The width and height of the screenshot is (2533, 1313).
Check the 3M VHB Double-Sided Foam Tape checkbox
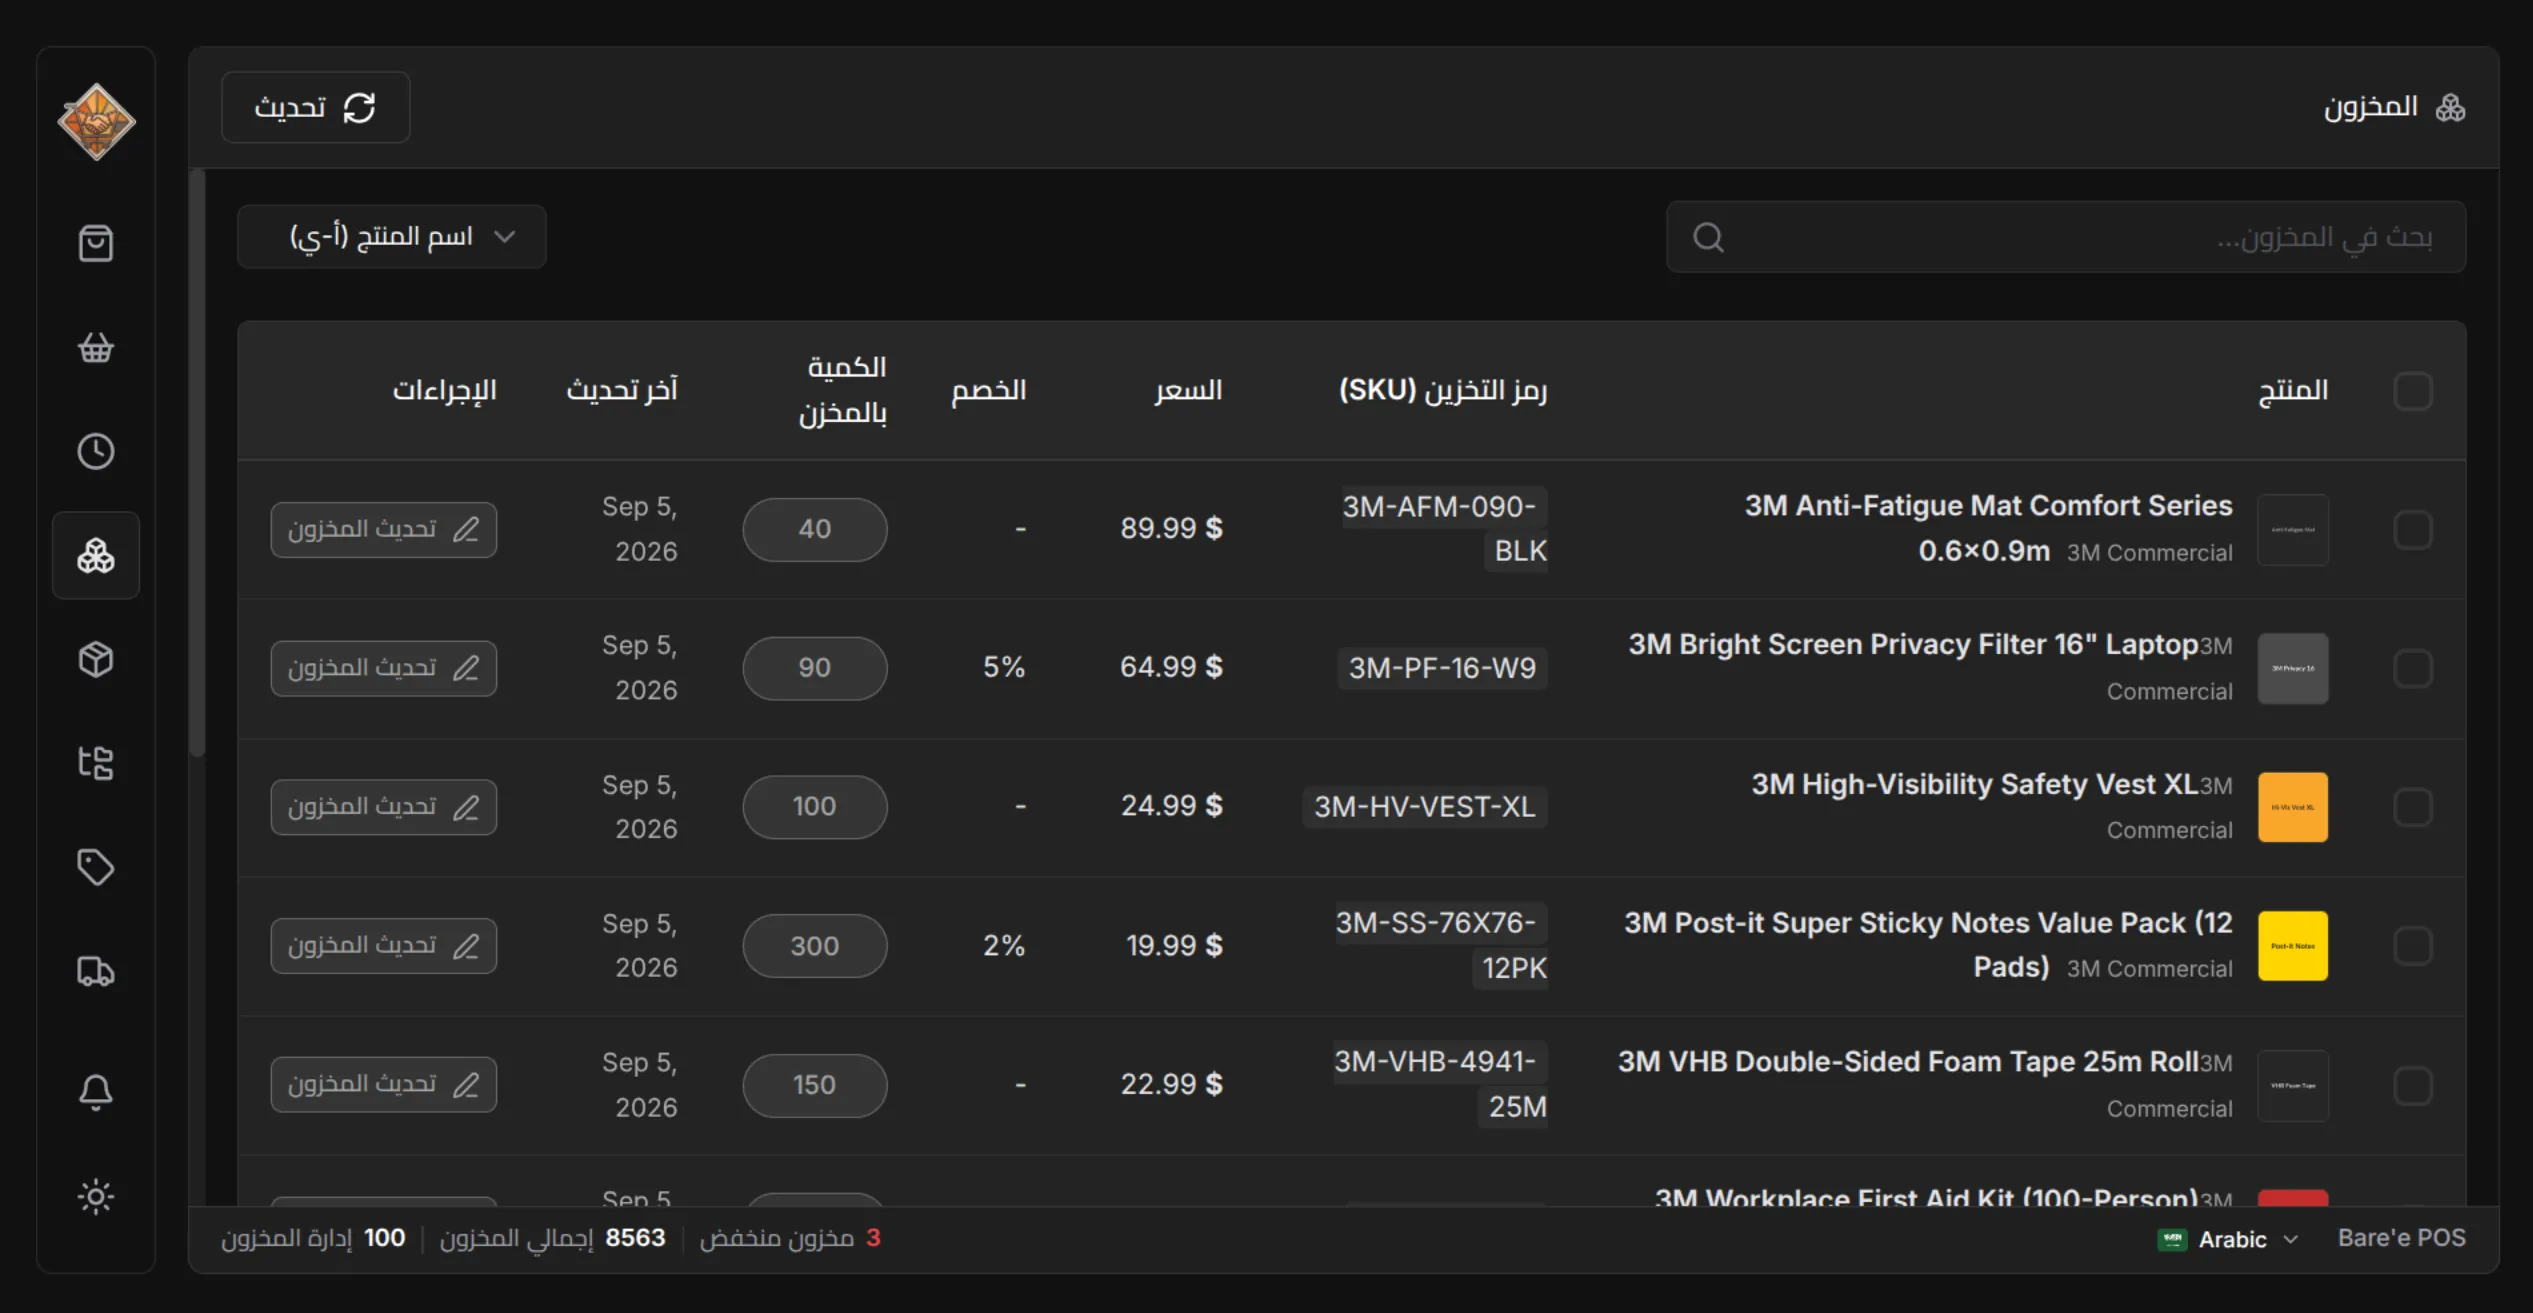click(2412, 1085)
